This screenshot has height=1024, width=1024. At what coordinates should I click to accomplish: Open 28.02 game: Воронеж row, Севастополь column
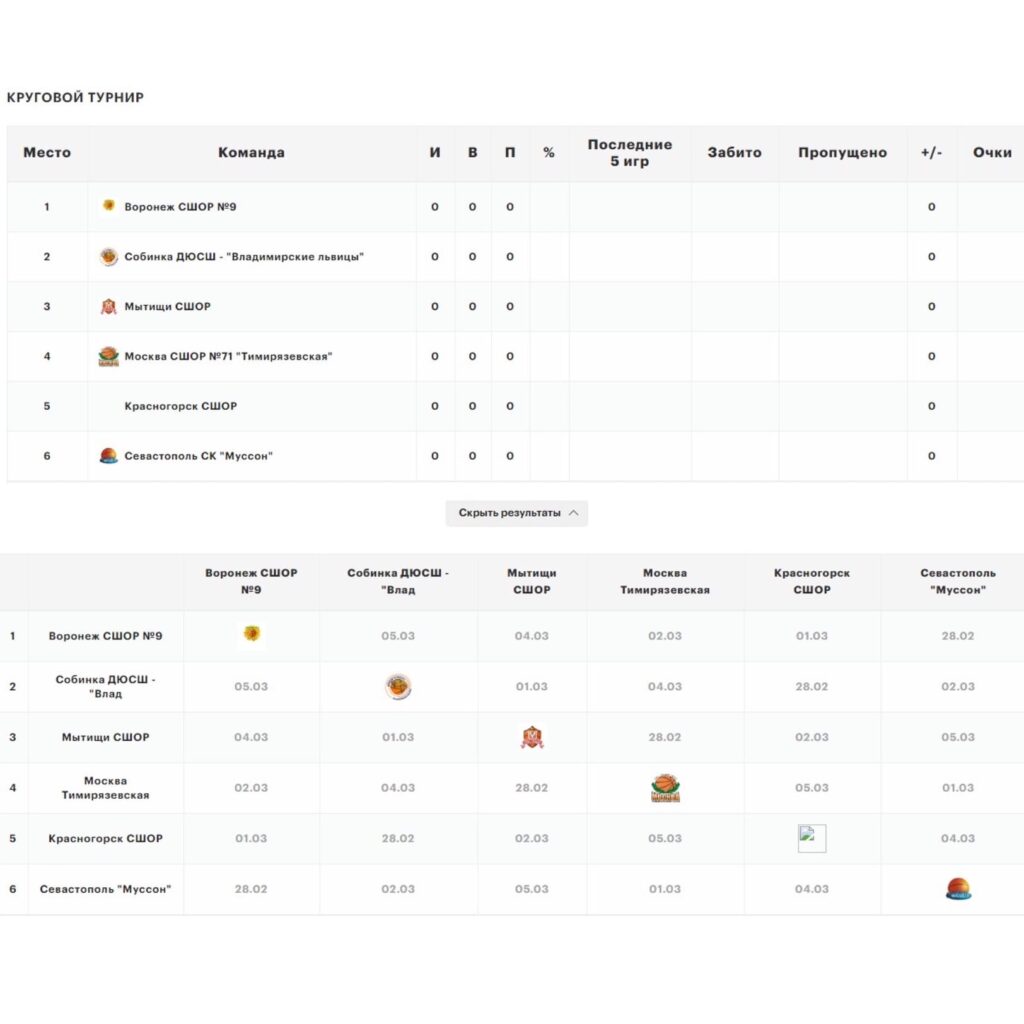(x=958, y=636)
